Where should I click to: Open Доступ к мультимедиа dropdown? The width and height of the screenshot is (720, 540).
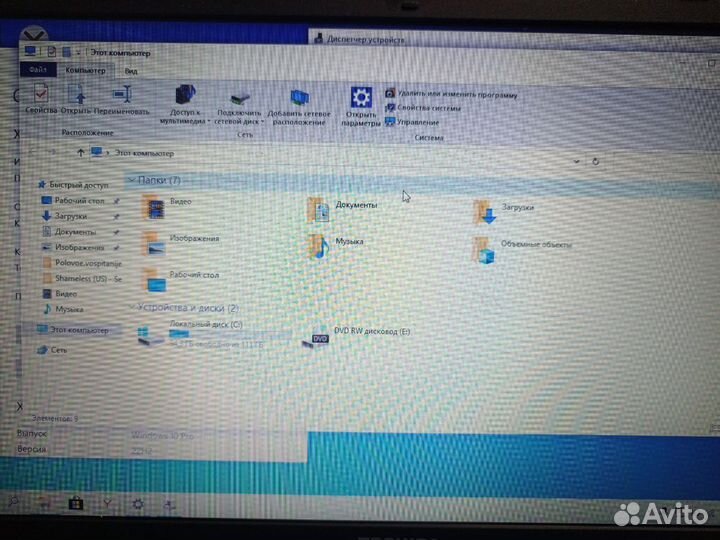[185, 104]
